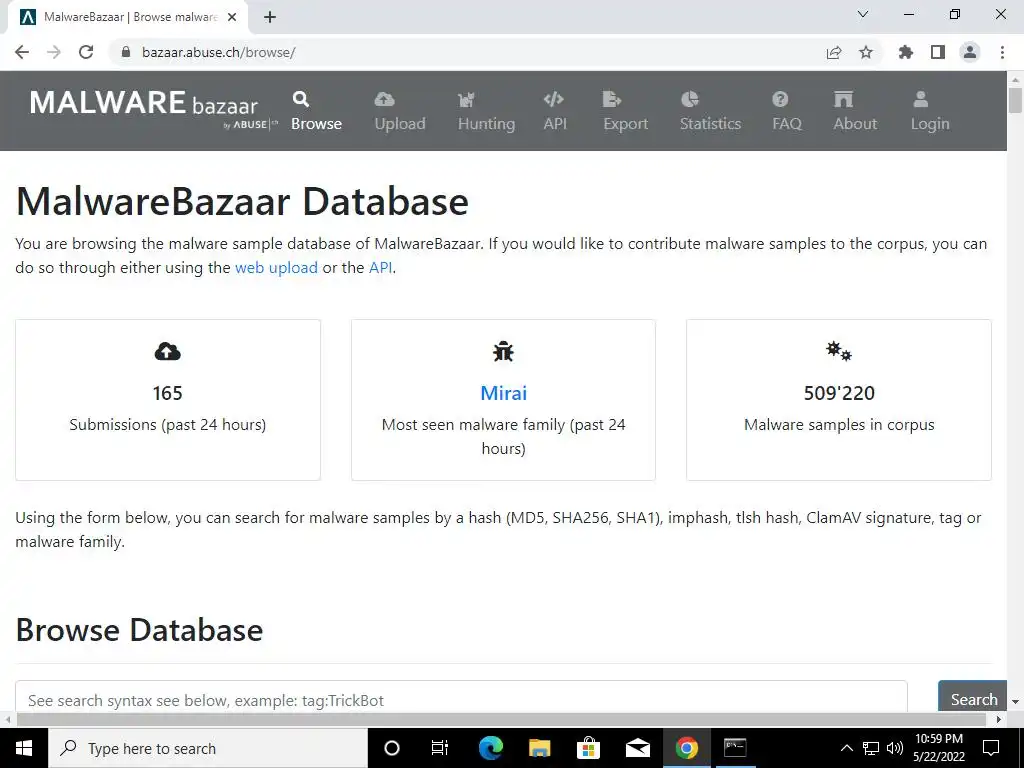
Task: Open File Explorer from the taskbar
Action: 539,748
